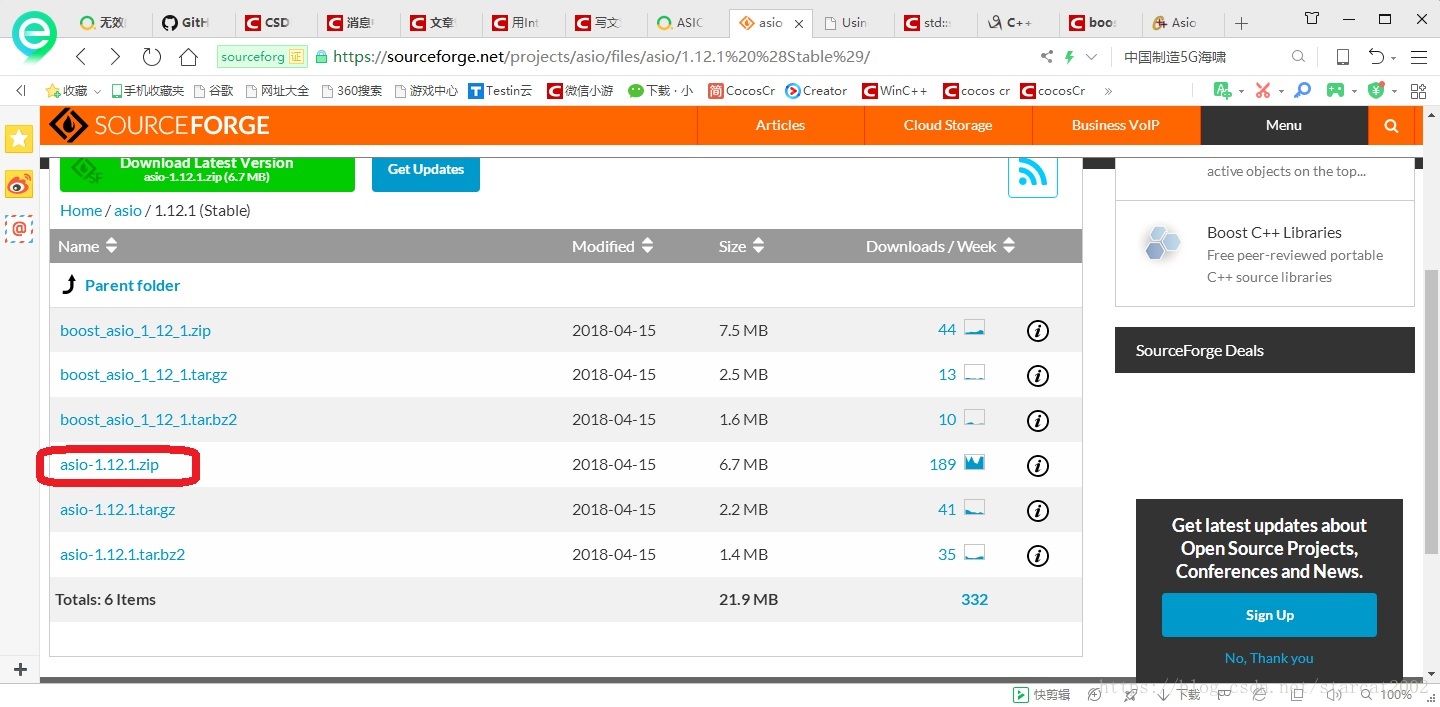Click the green shield yuan payment icon
Screen dimensions: 1440x707
tap(1376, 90)
